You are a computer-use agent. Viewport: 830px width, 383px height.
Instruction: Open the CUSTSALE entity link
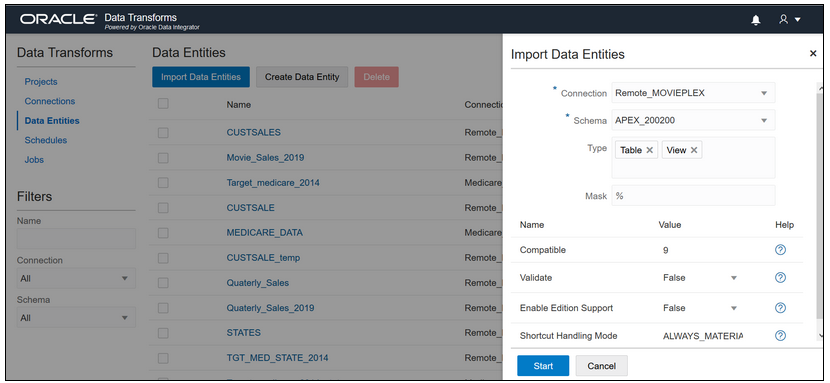coord(250,208)
